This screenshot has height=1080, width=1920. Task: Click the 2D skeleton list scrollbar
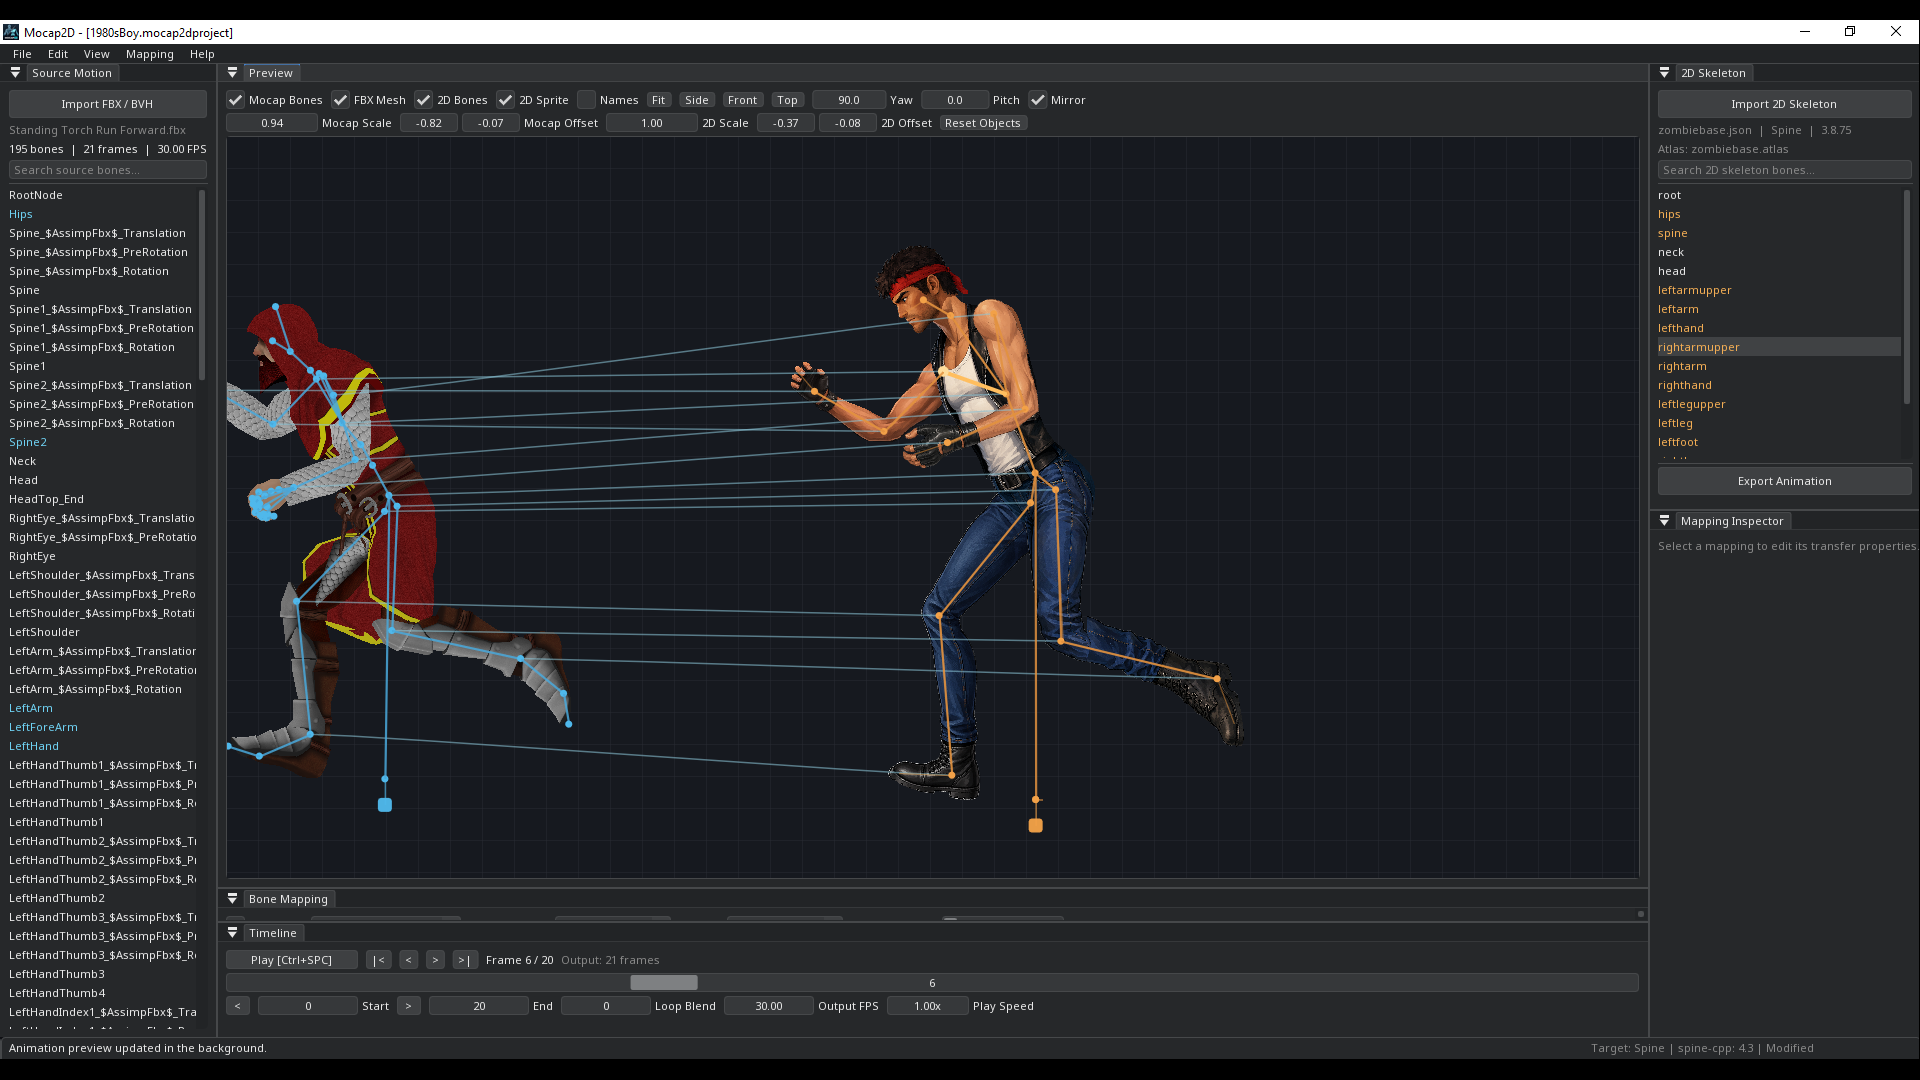(1907, 296)
